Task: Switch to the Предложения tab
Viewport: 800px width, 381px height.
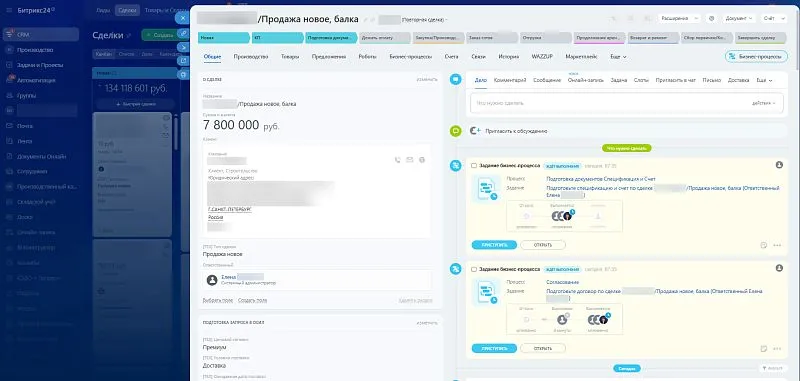Action: pyautogui.click(x=329, y=57)
